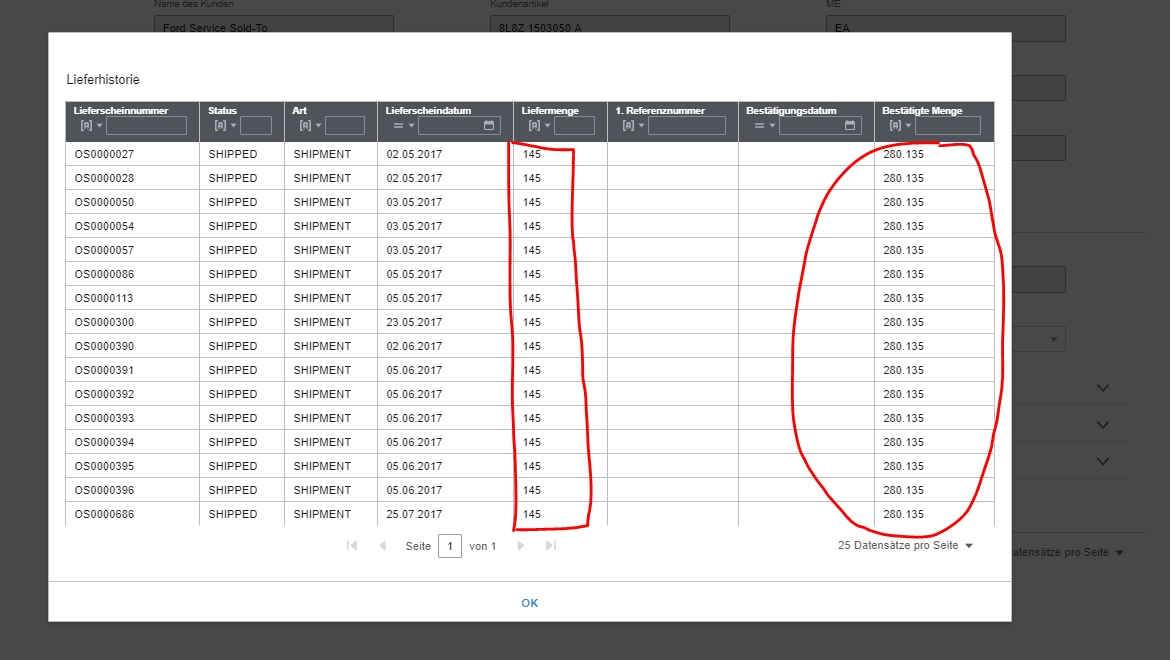
Task: Click date 02.06.2017 in OS0000390 row
Action: point(414,346)
